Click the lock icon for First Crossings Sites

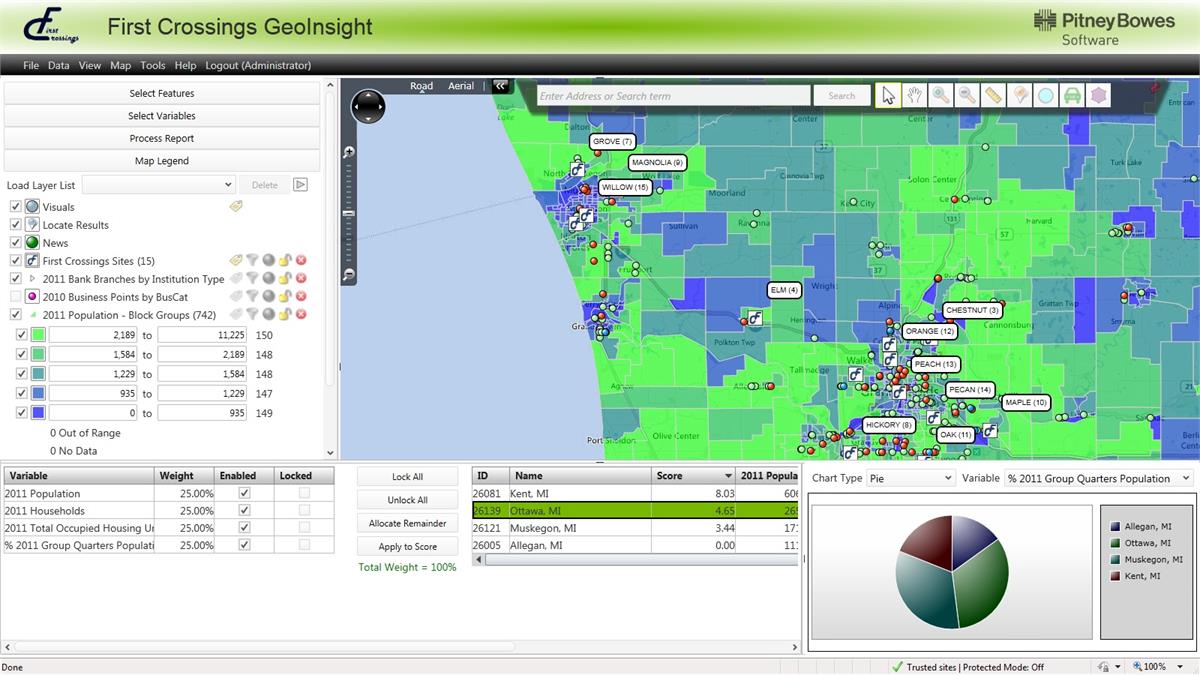tap(285, 261)
